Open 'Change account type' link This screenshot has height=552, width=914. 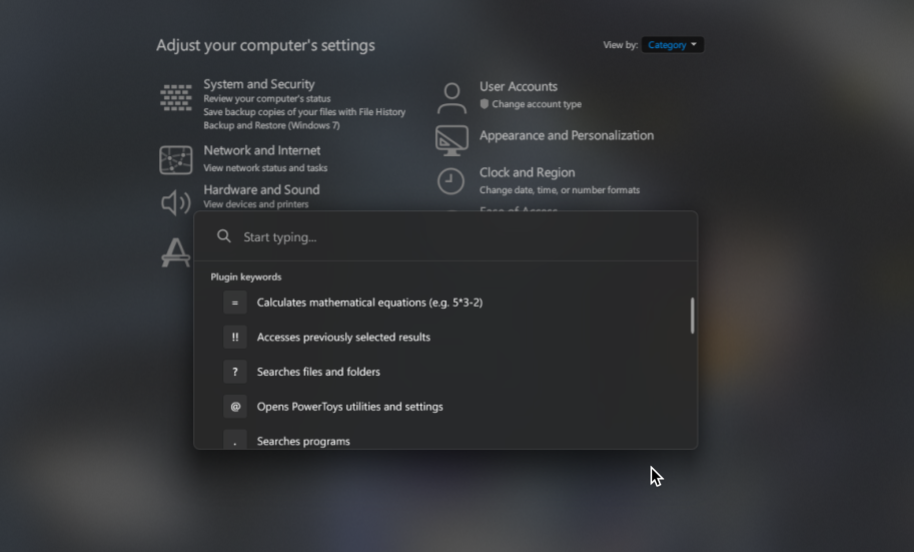tap(536, 104)
